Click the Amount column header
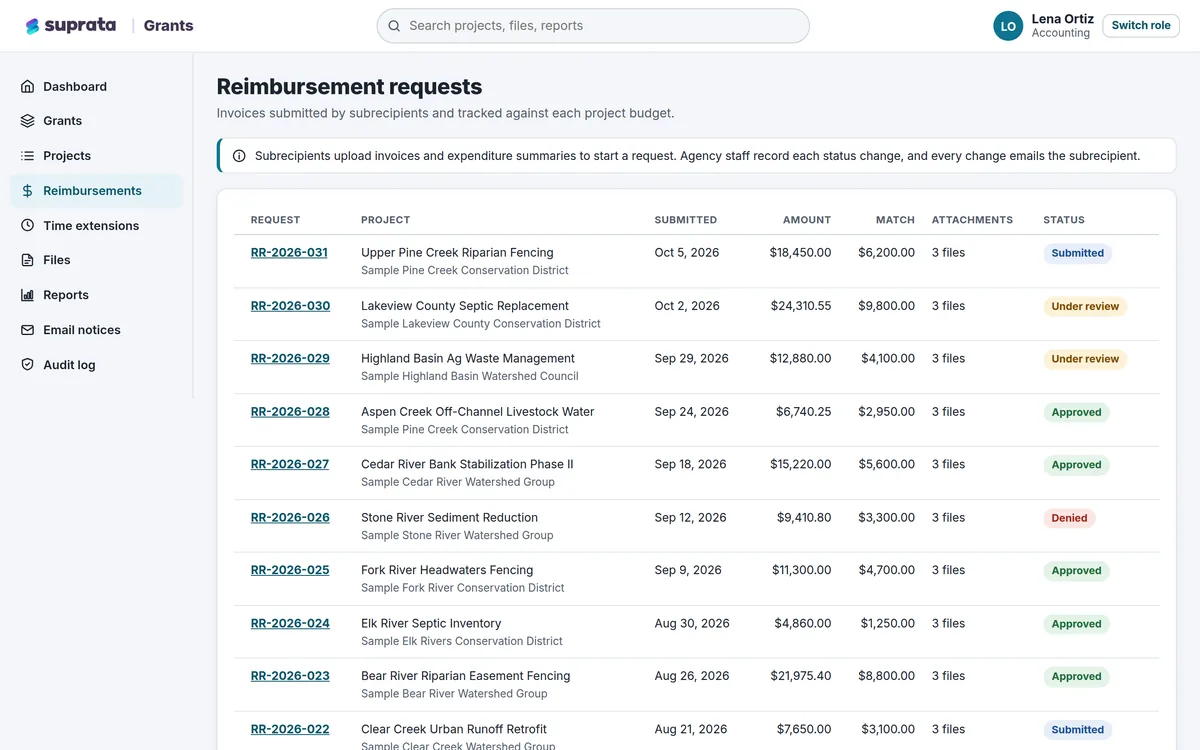Screen dimensions: 1200x750 (x=807, y=220)
